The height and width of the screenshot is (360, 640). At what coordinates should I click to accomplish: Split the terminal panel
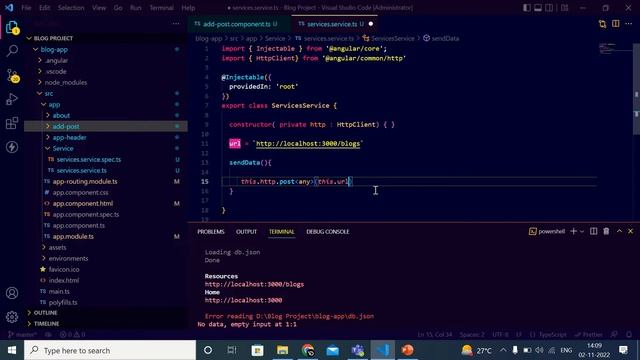tap(593, 231)
